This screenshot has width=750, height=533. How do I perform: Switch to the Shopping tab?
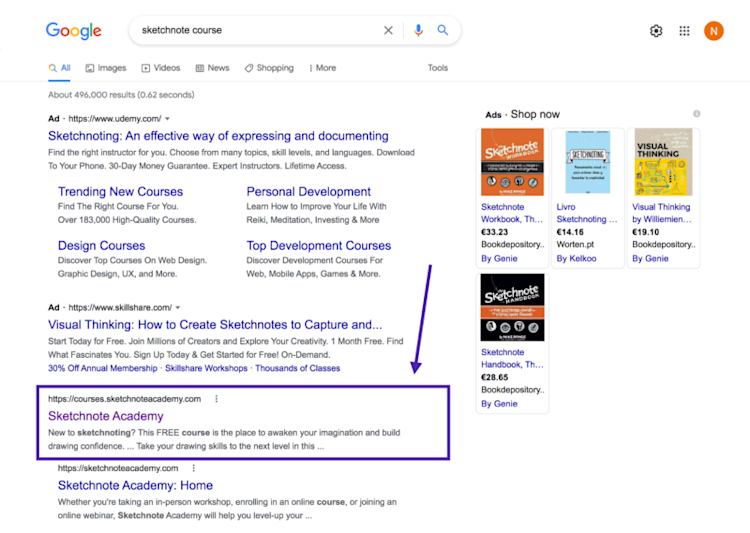point(269,68)
